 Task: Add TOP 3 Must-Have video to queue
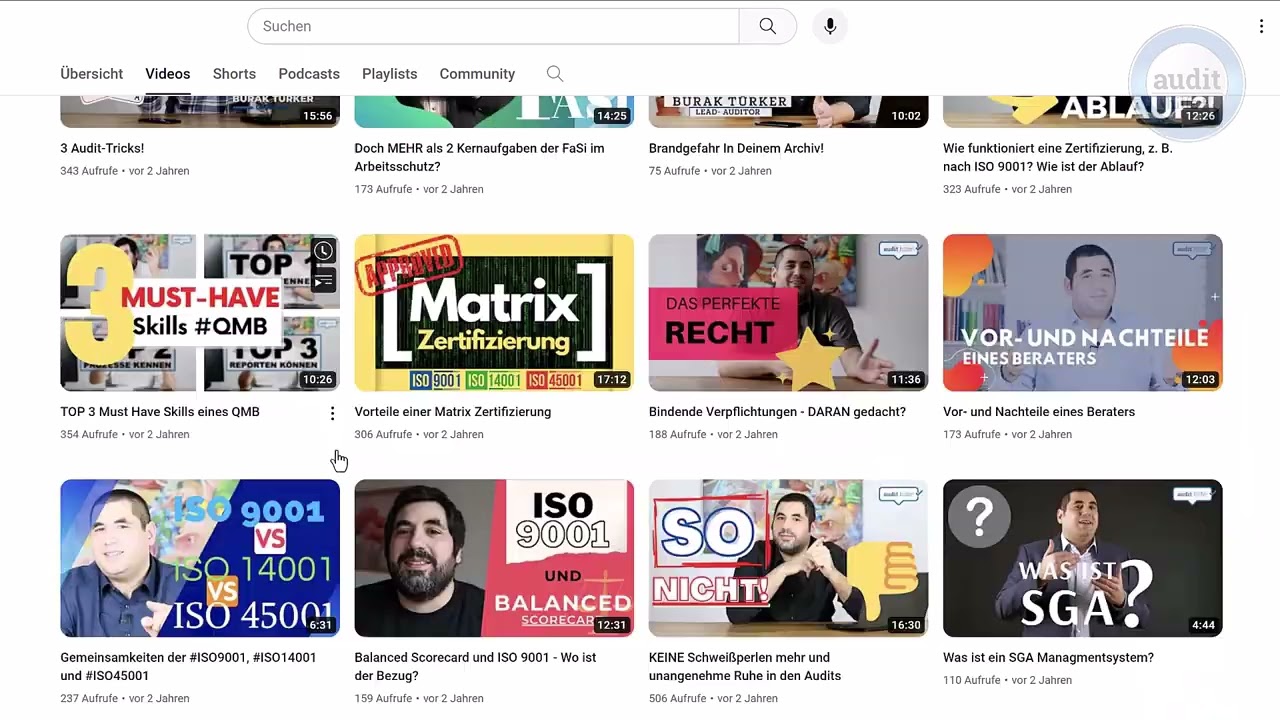pyautogui.click(x=323, y=280)
